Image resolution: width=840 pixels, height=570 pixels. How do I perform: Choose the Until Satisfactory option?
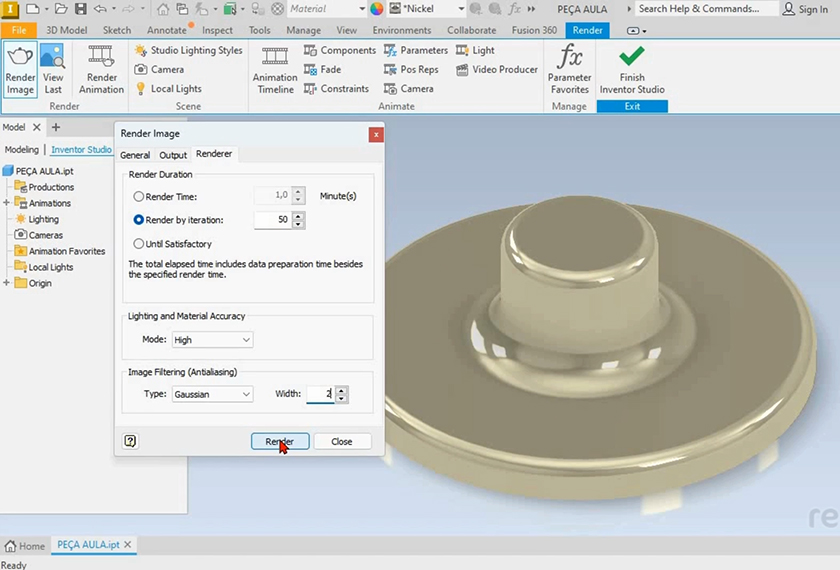[139, 244]
